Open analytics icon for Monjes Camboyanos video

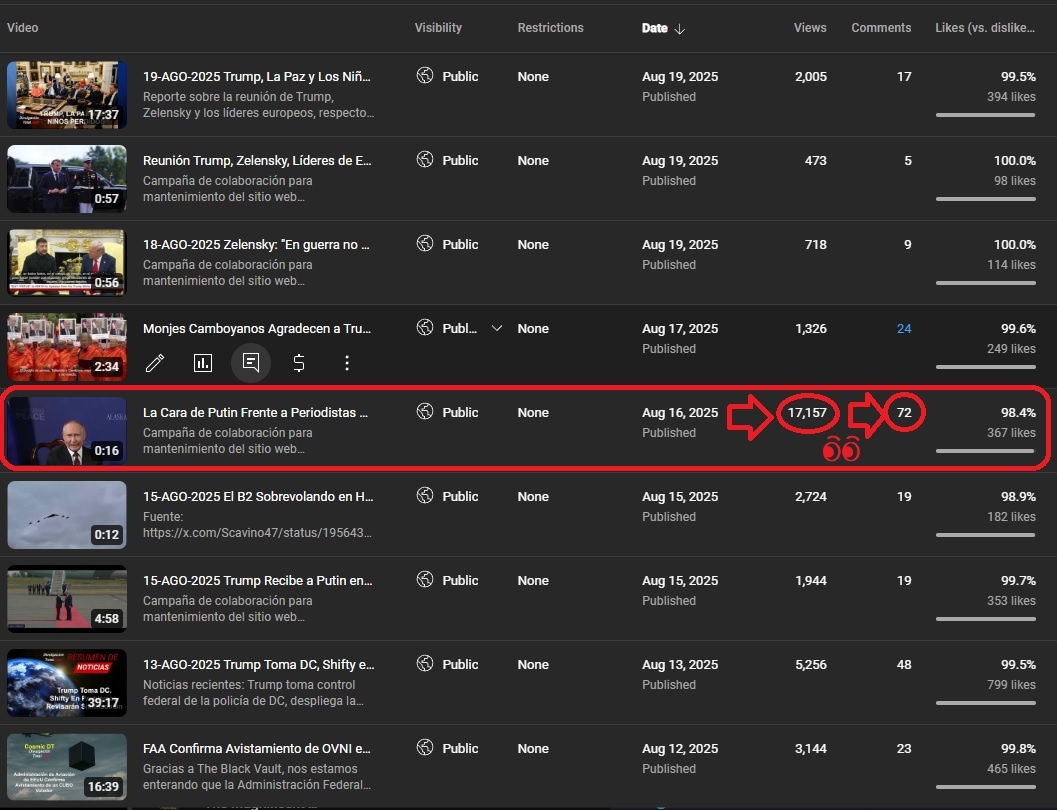203,363
